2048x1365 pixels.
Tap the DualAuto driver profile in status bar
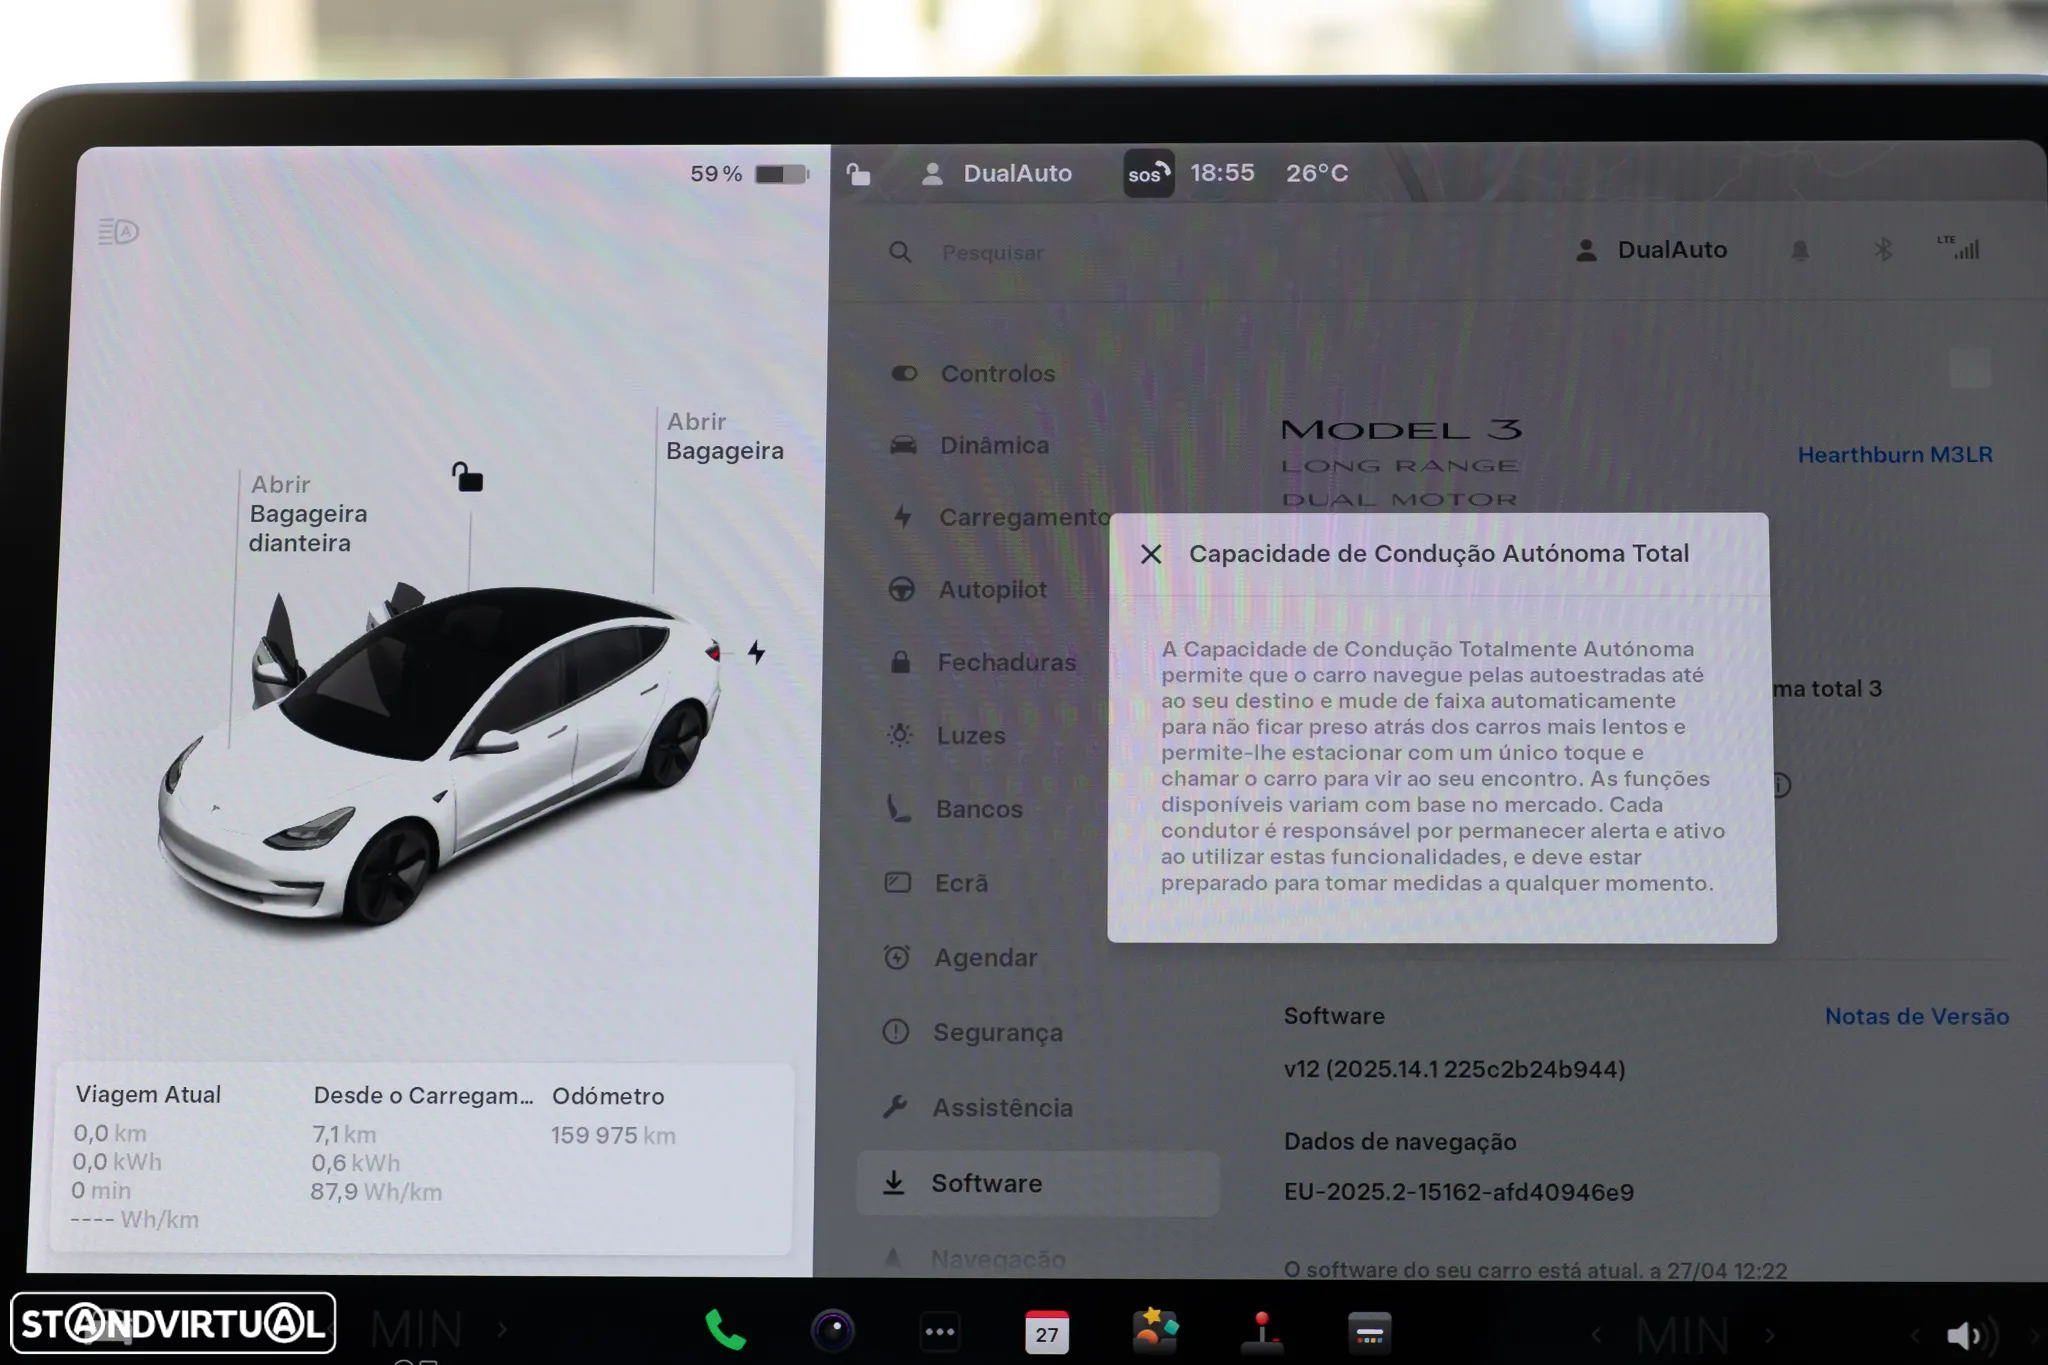996,173
